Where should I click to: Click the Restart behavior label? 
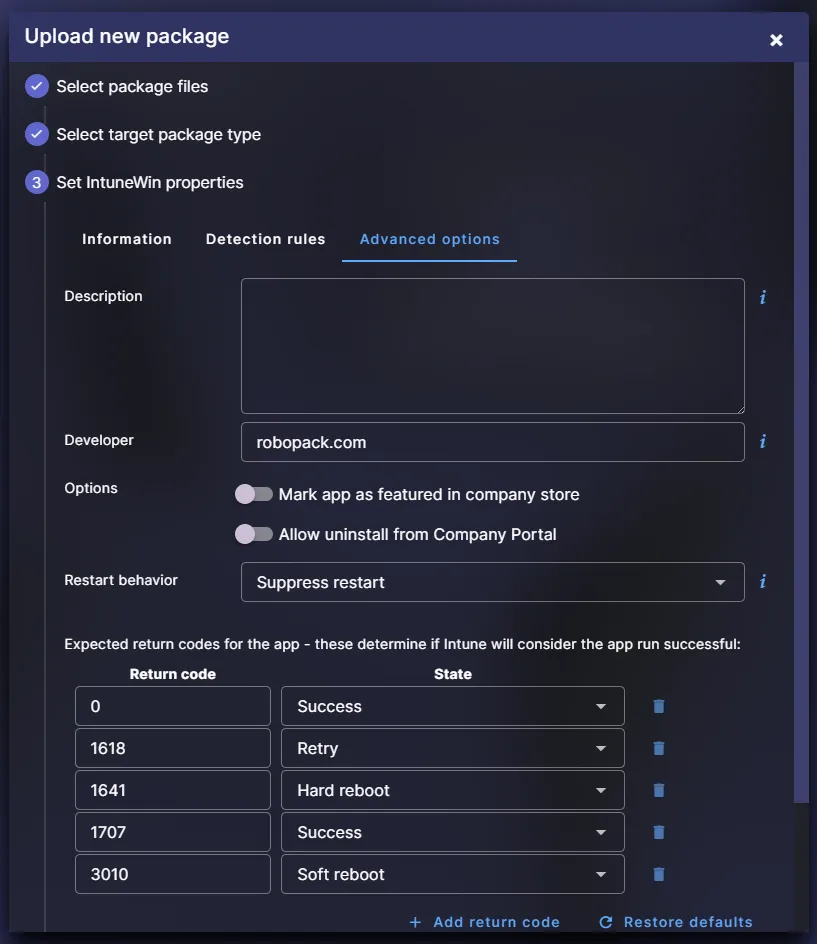pos(121,580)
